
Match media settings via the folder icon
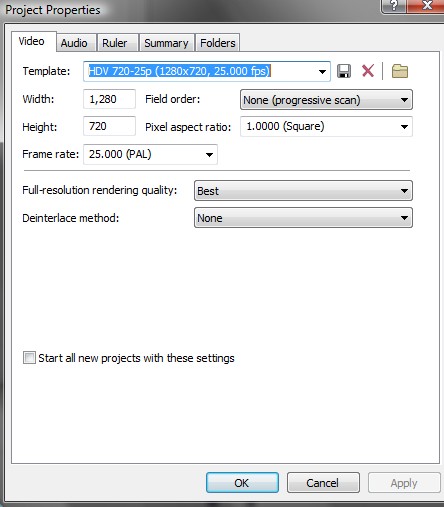tap(400, 71)
